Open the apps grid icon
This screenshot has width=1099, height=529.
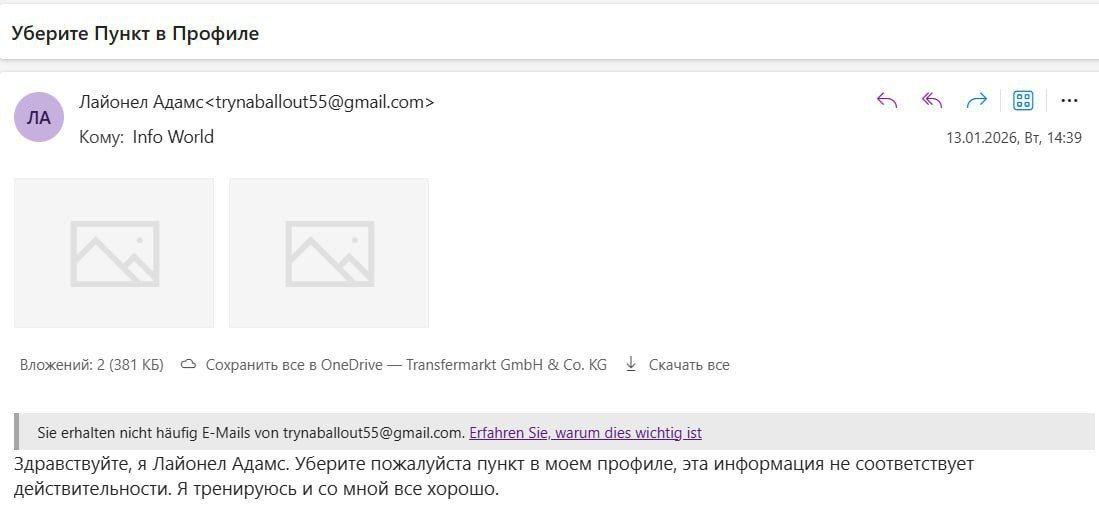click(1023, 100)
